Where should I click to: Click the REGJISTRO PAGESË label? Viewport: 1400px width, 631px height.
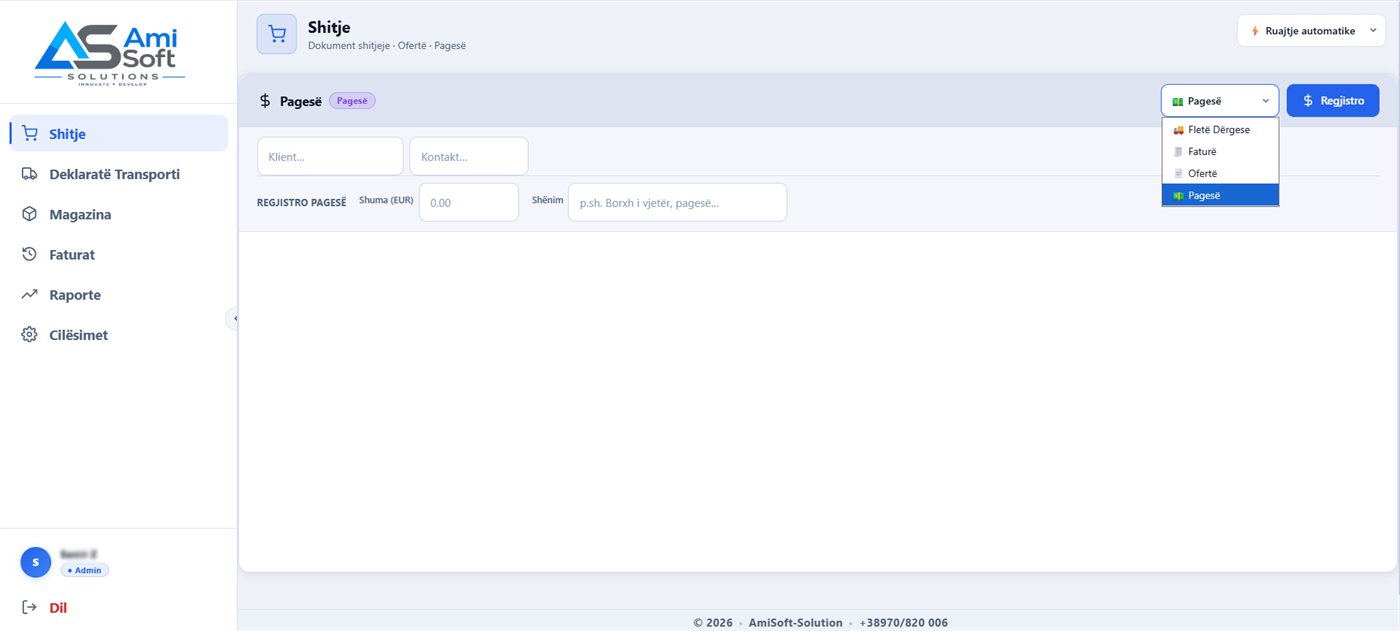point(301,203)
